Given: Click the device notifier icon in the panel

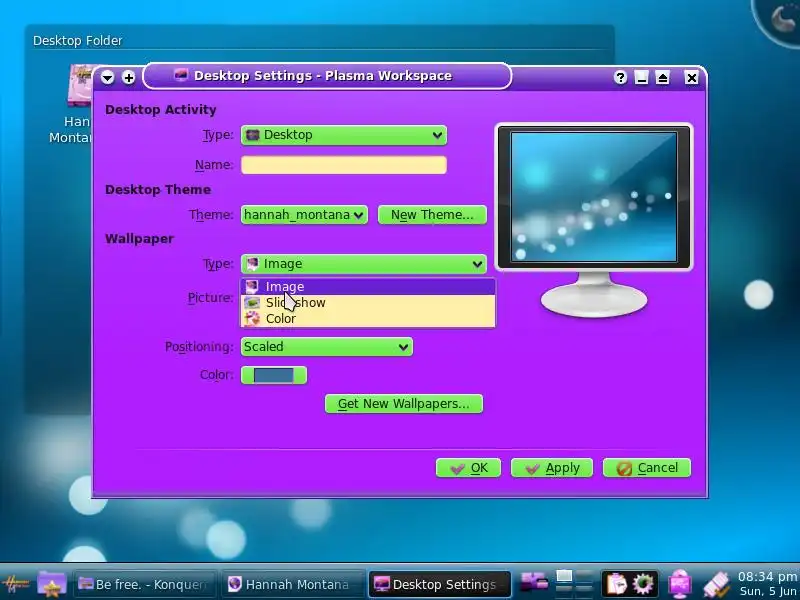Looking at the screenshot, I should (x=534, y=583).
